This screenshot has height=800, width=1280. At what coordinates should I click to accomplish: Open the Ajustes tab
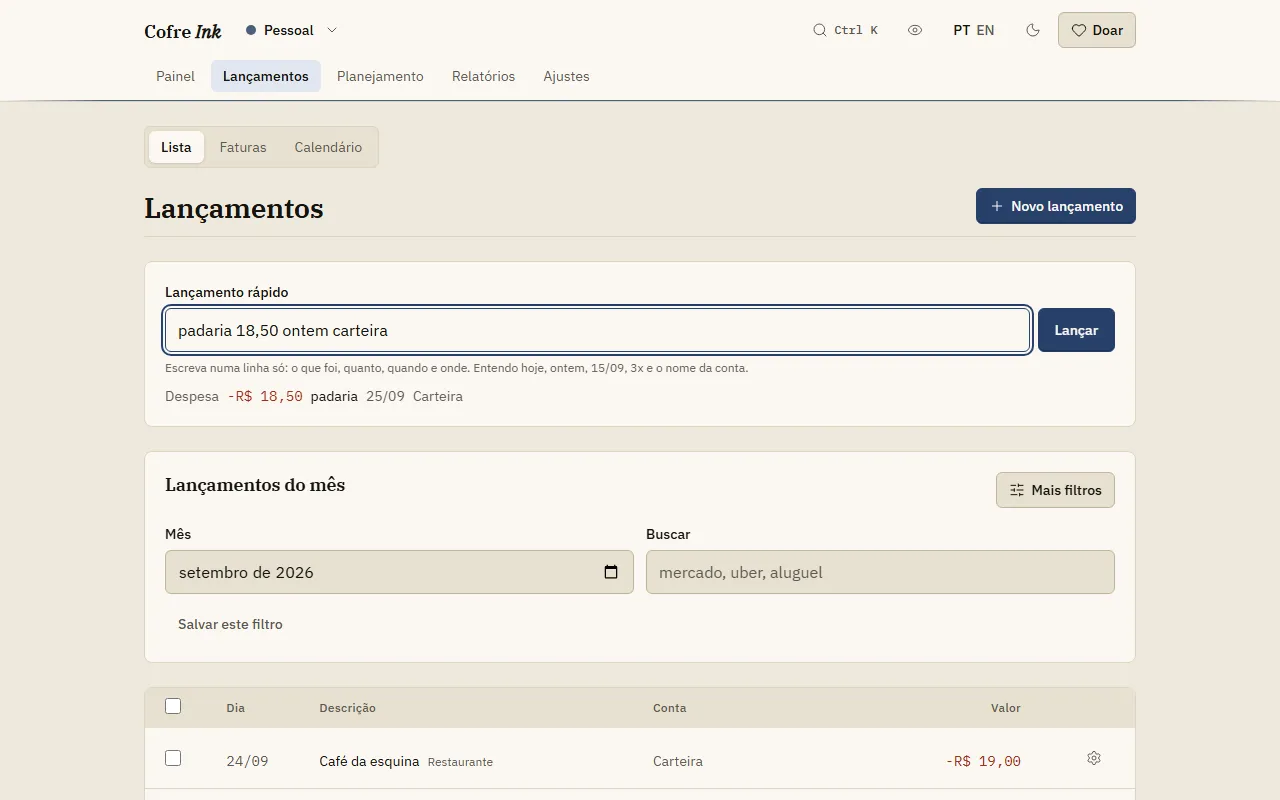click(566, 76)
